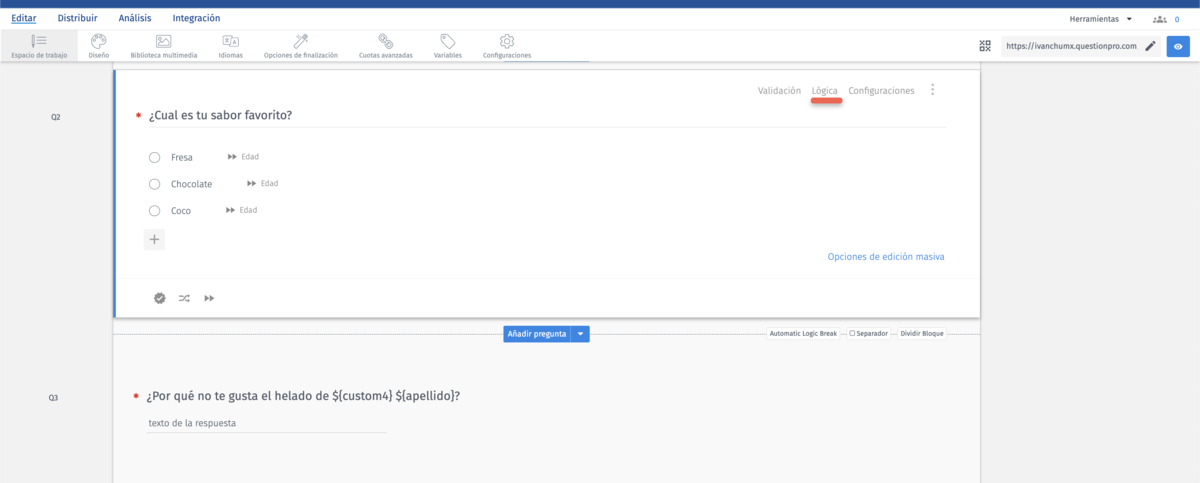This screenshot has height=483, width=1200.
Task: Click skip logic arrows next to Fresa
Action: coord(232,157)
